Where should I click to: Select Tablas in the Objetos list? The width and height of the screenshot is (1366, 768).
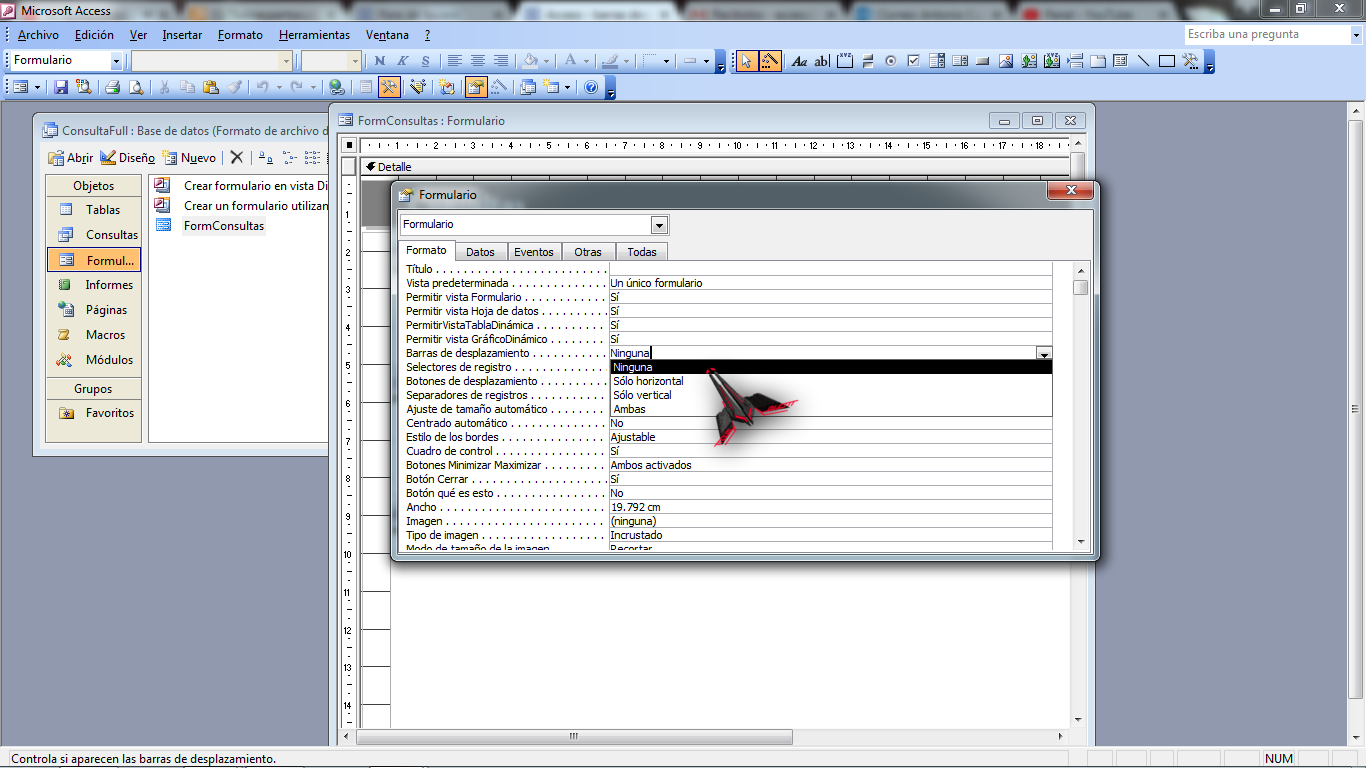(94, 210)
